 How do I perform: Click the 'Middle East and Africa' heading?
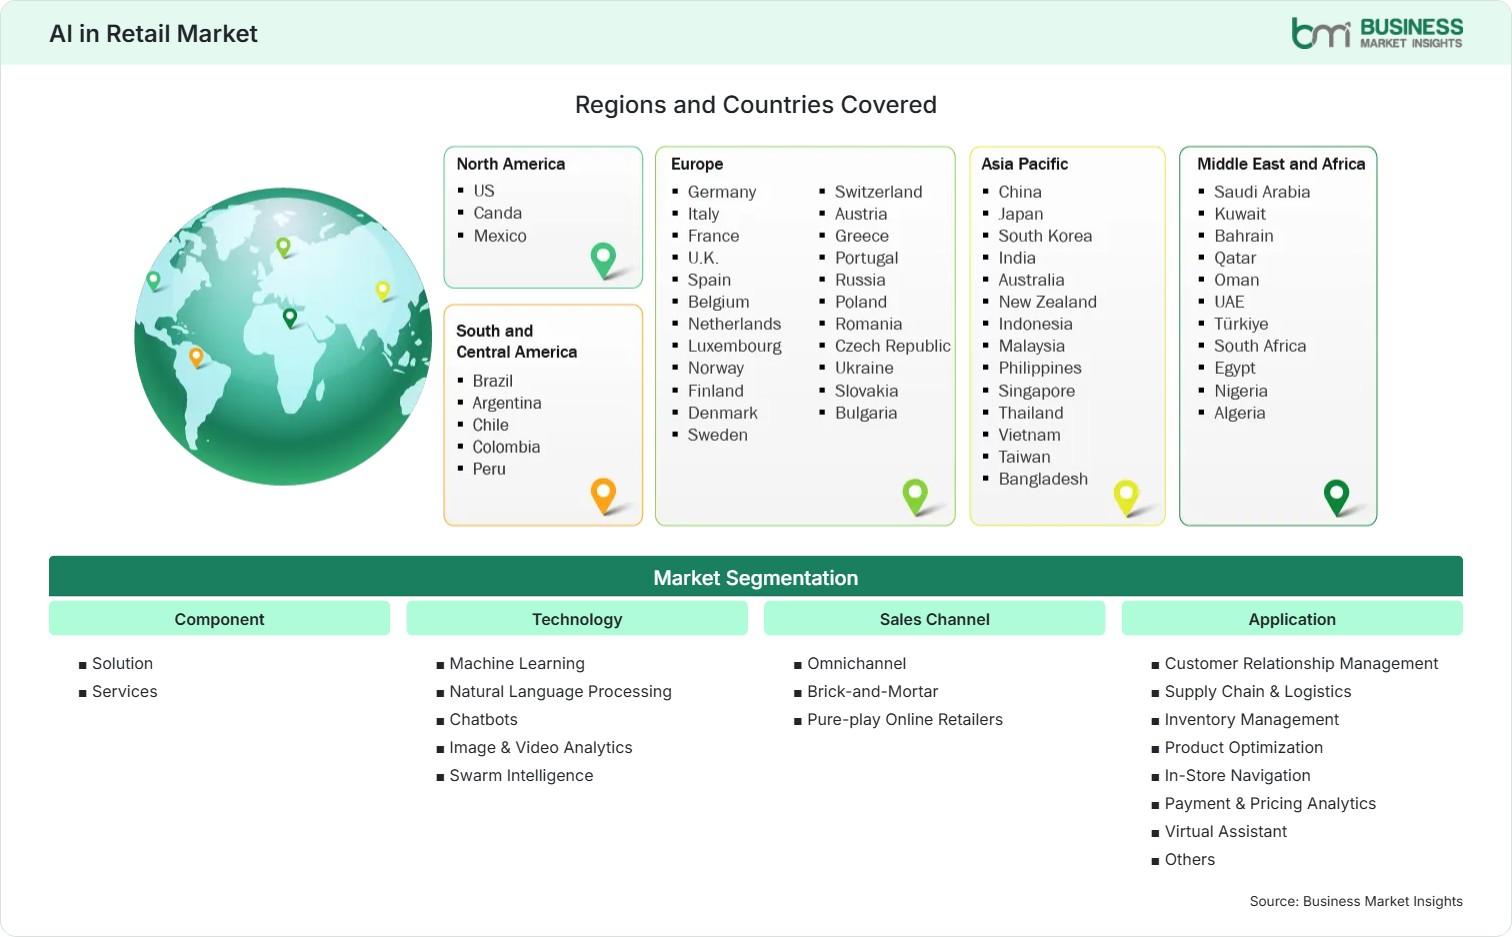pyautogui.click(x=1281, y=164)
